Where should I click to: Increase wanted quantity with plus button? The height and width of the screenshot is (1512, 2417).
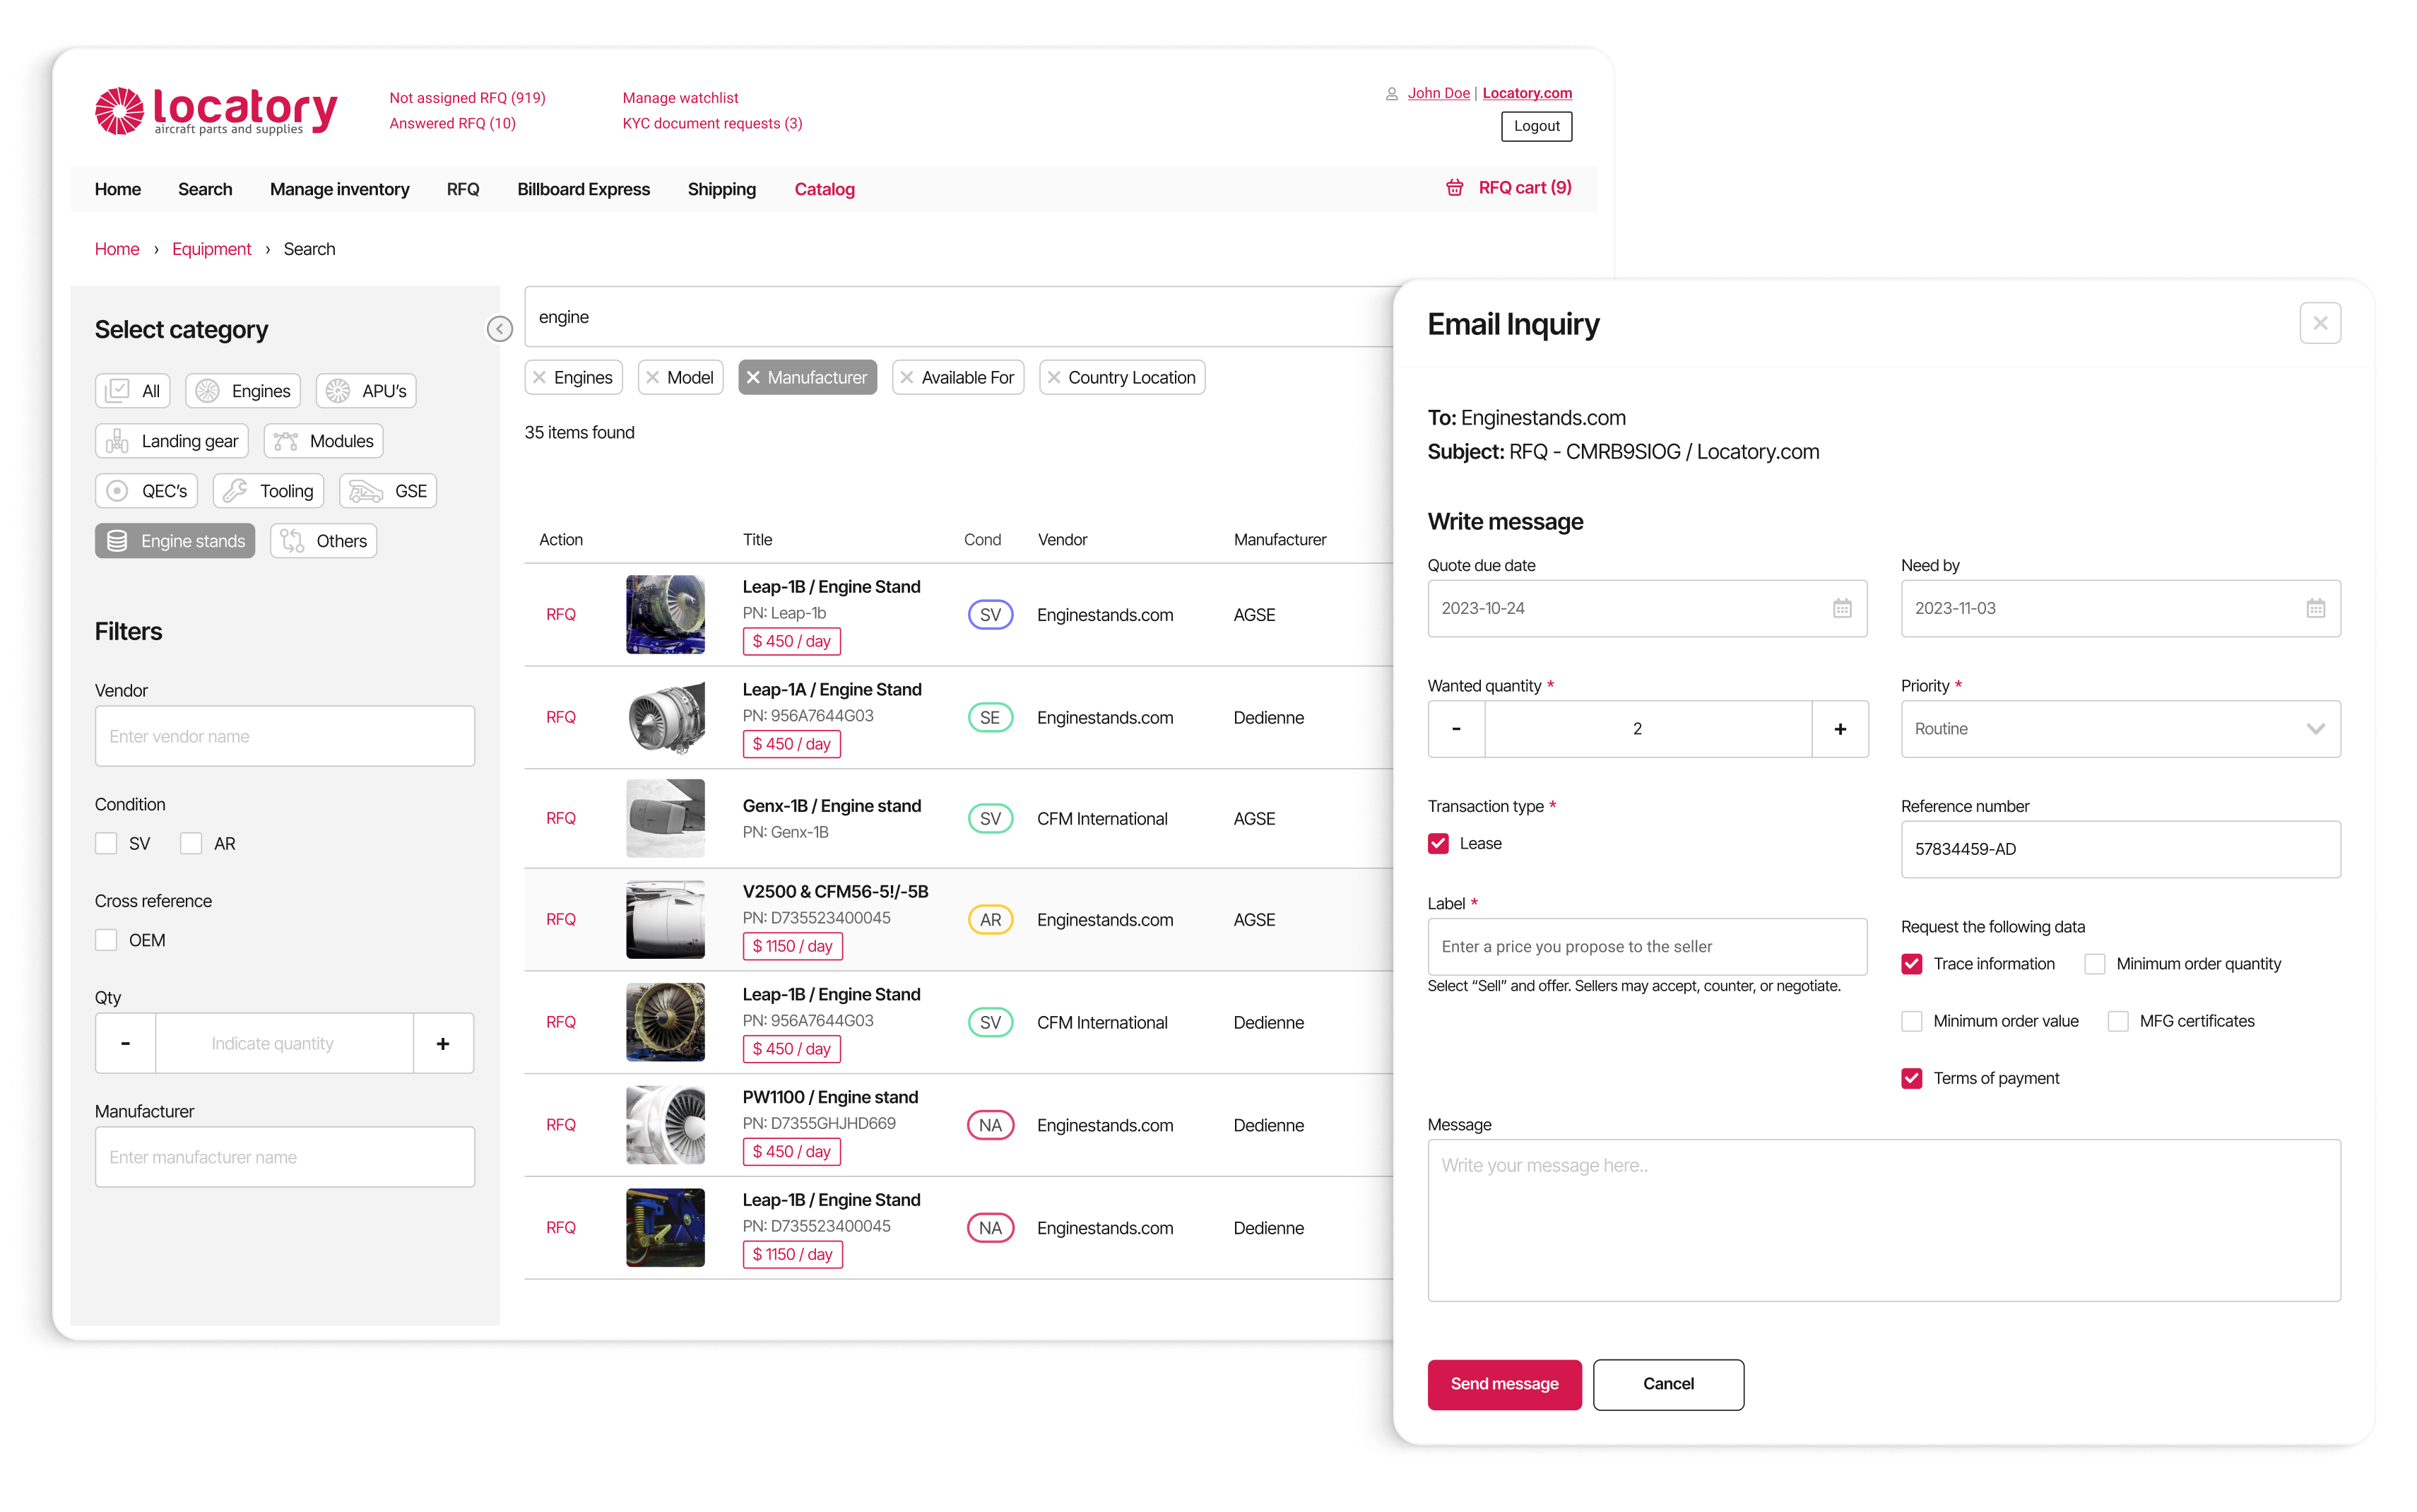click(x=1840, y=729)
